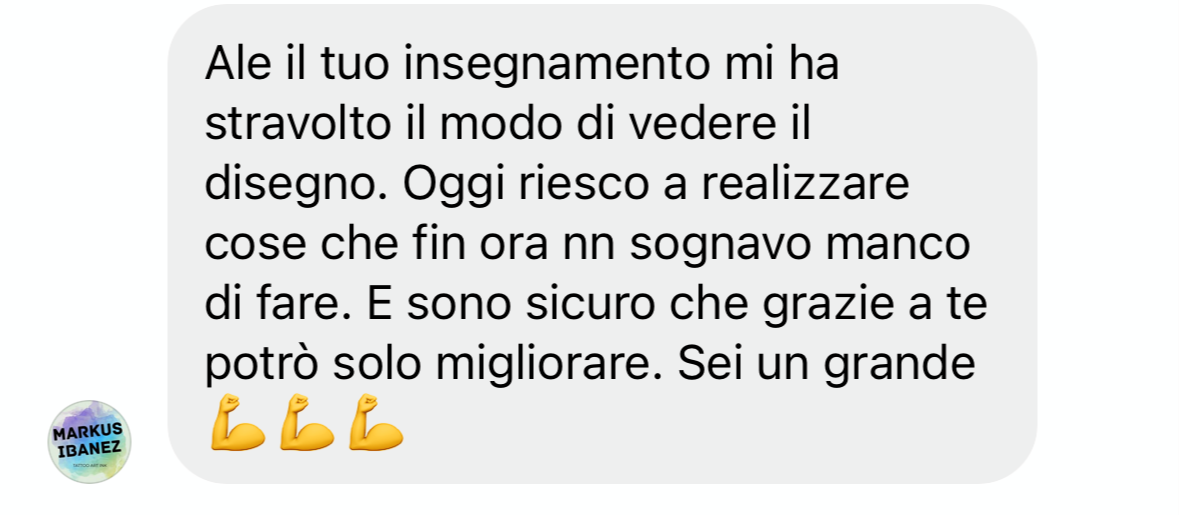Click the middle flexed bicep emoji
The width and height of the screenshot is (1179, 515).
(x=307, y=423)
